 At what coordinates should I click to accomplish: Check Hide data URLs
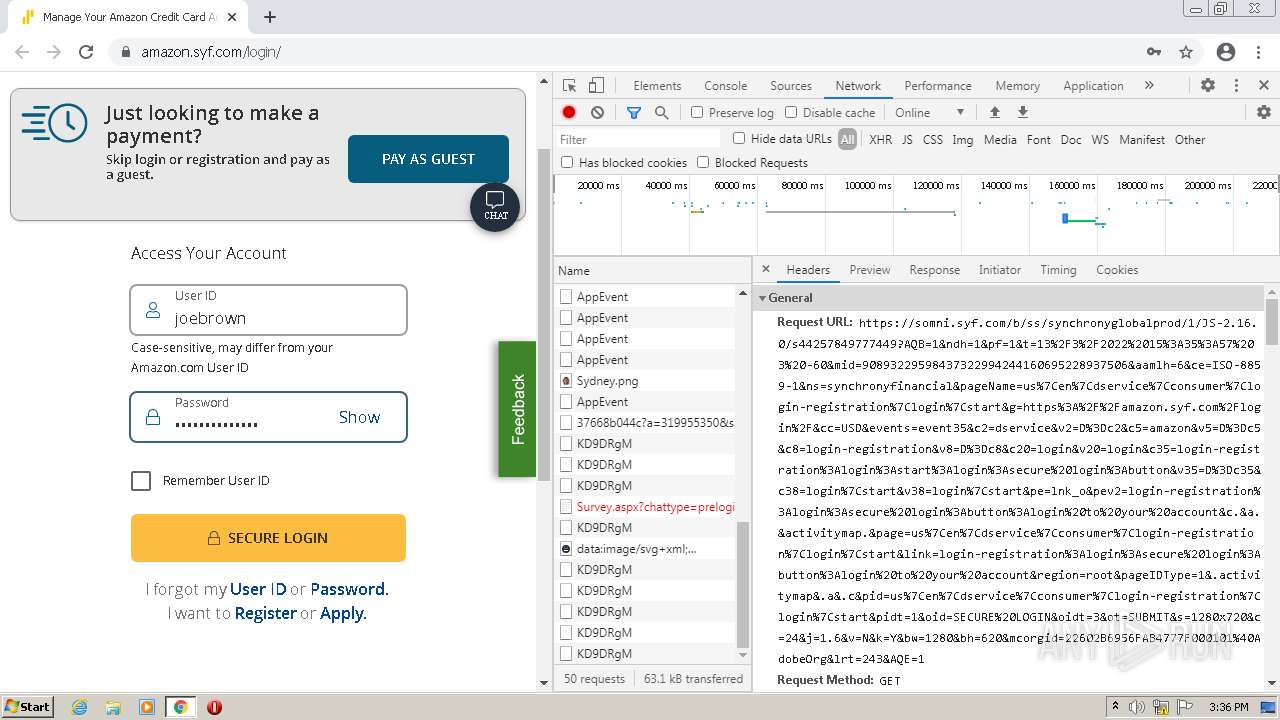739,138
